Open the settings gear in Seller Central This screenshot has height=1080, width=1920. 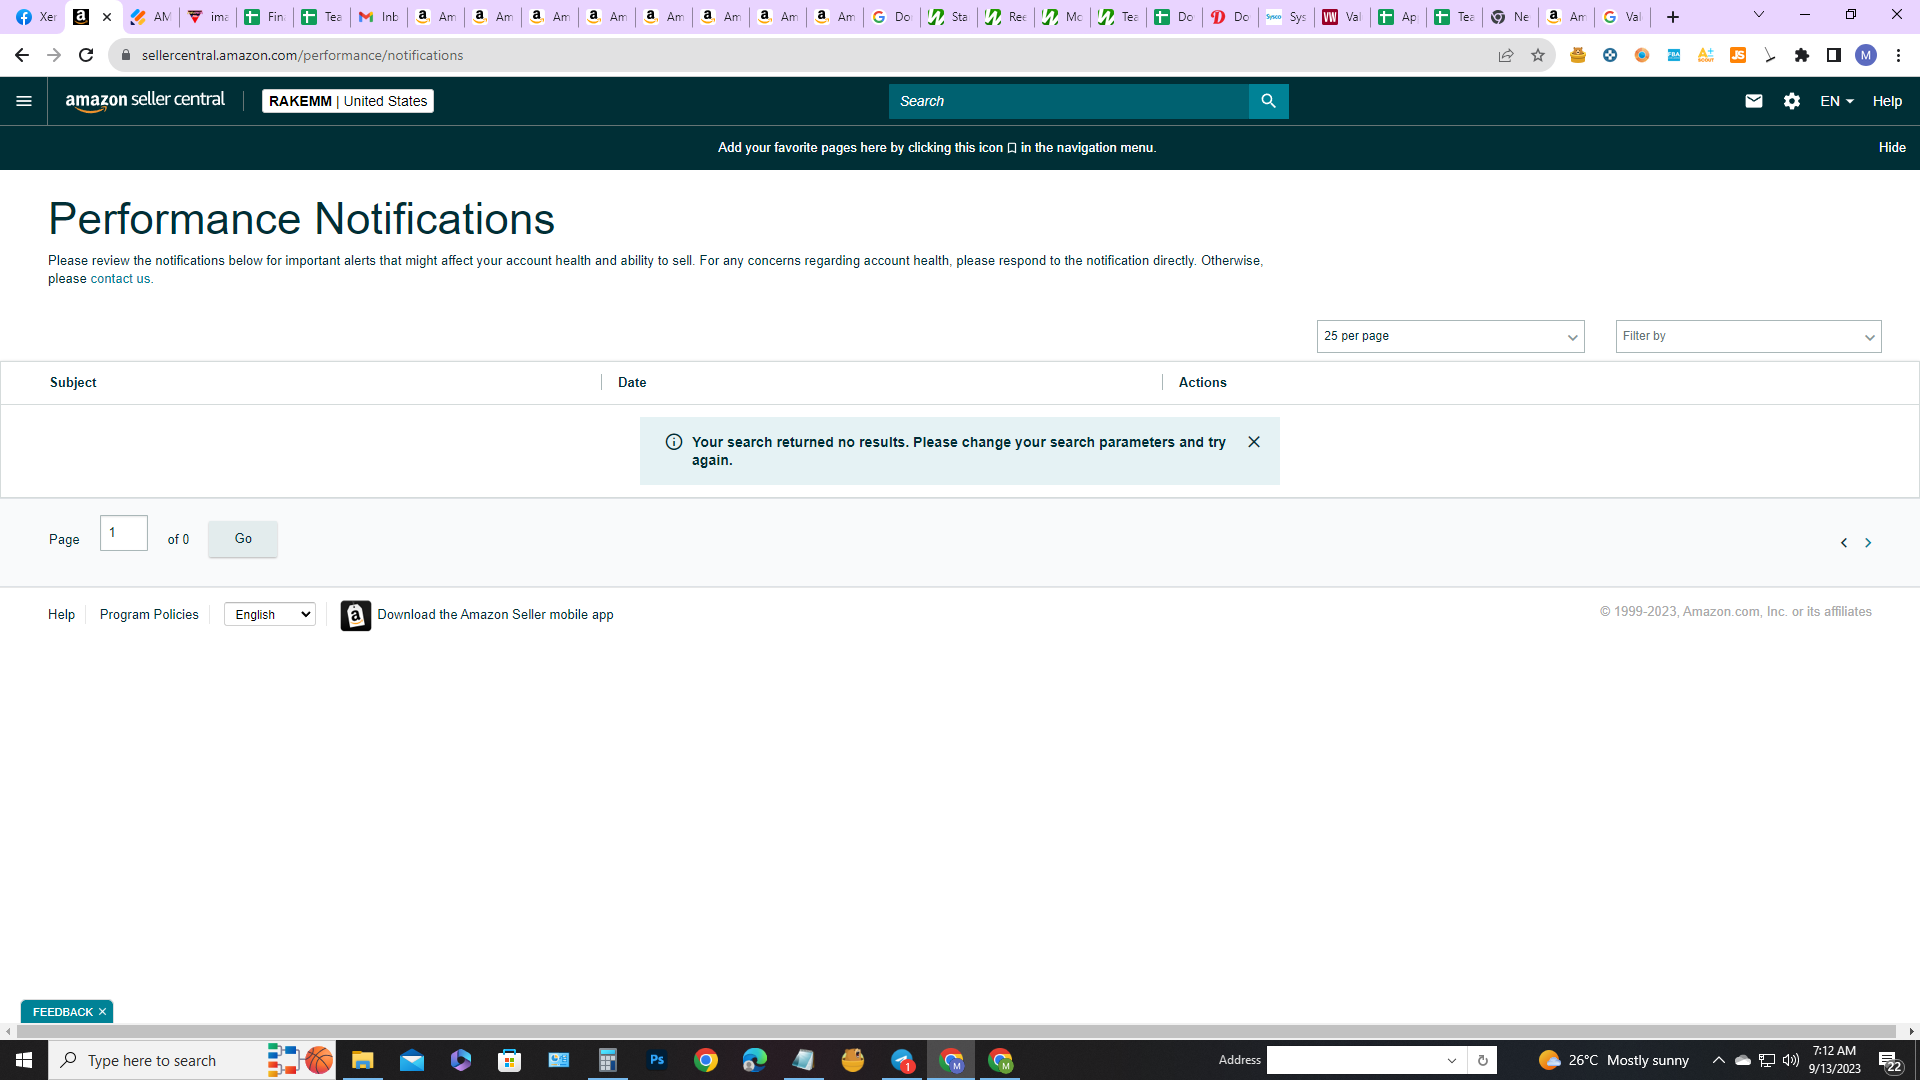1791,101
